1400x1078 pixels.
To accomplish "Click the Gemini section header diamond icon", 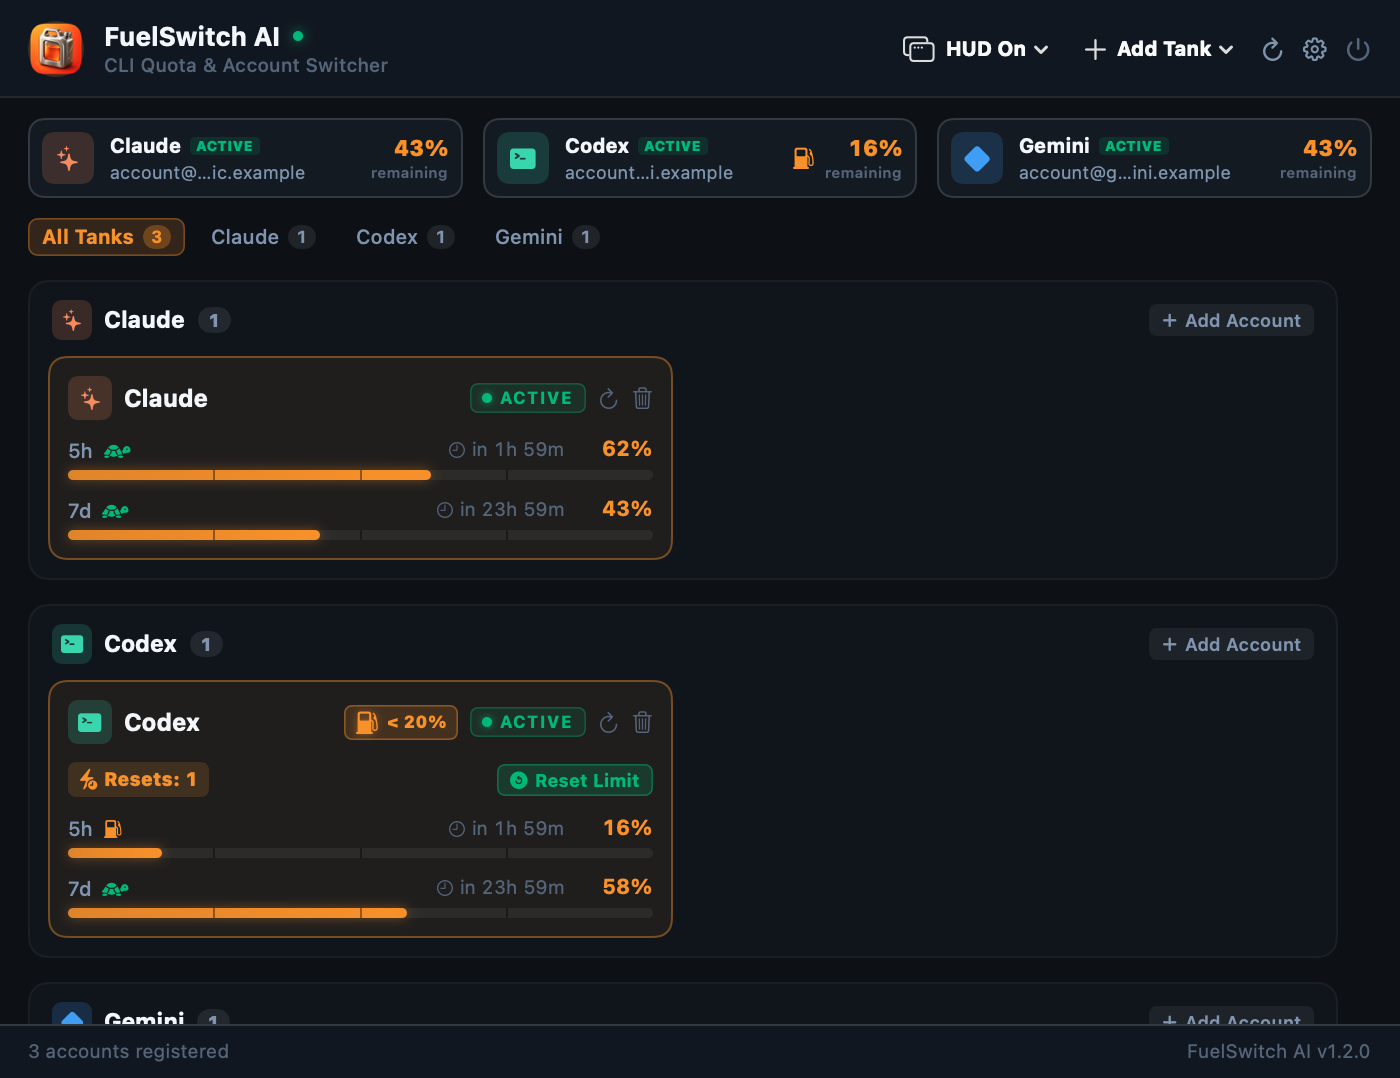I will point(72,1013).
